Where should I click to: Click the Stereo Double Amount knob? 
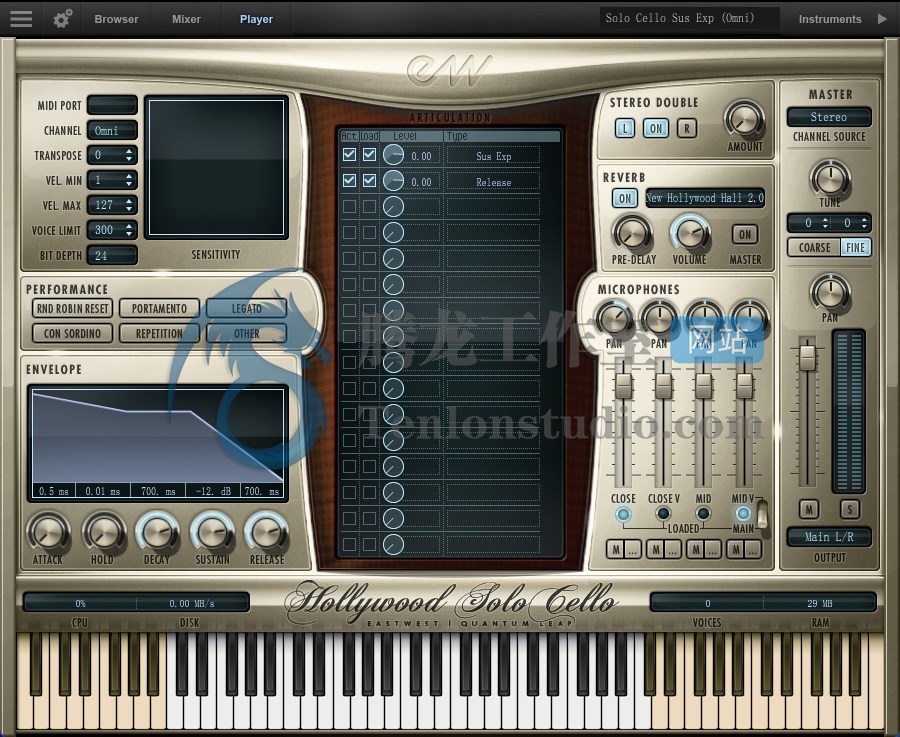pos(744,119)
